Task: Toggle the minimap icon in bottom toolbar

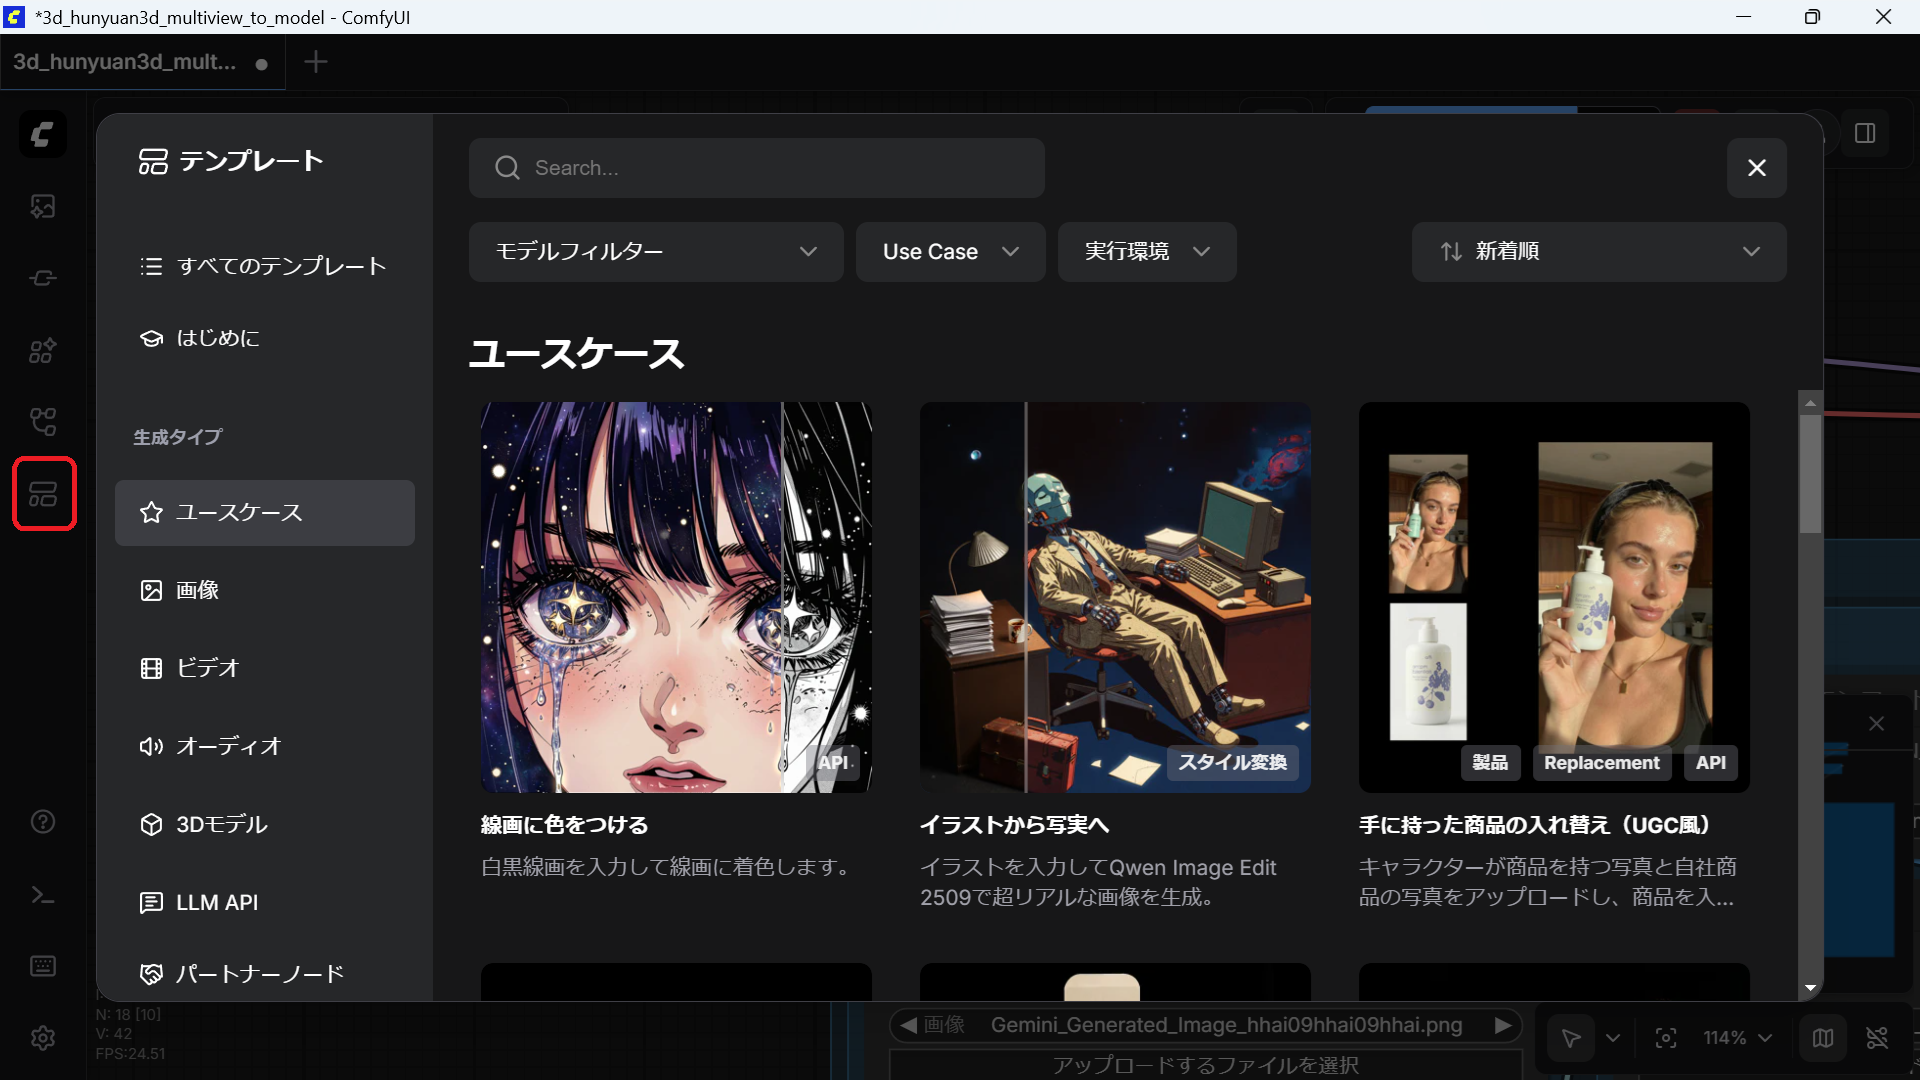Action: pyautogui.click(x=1822, y=1038)
